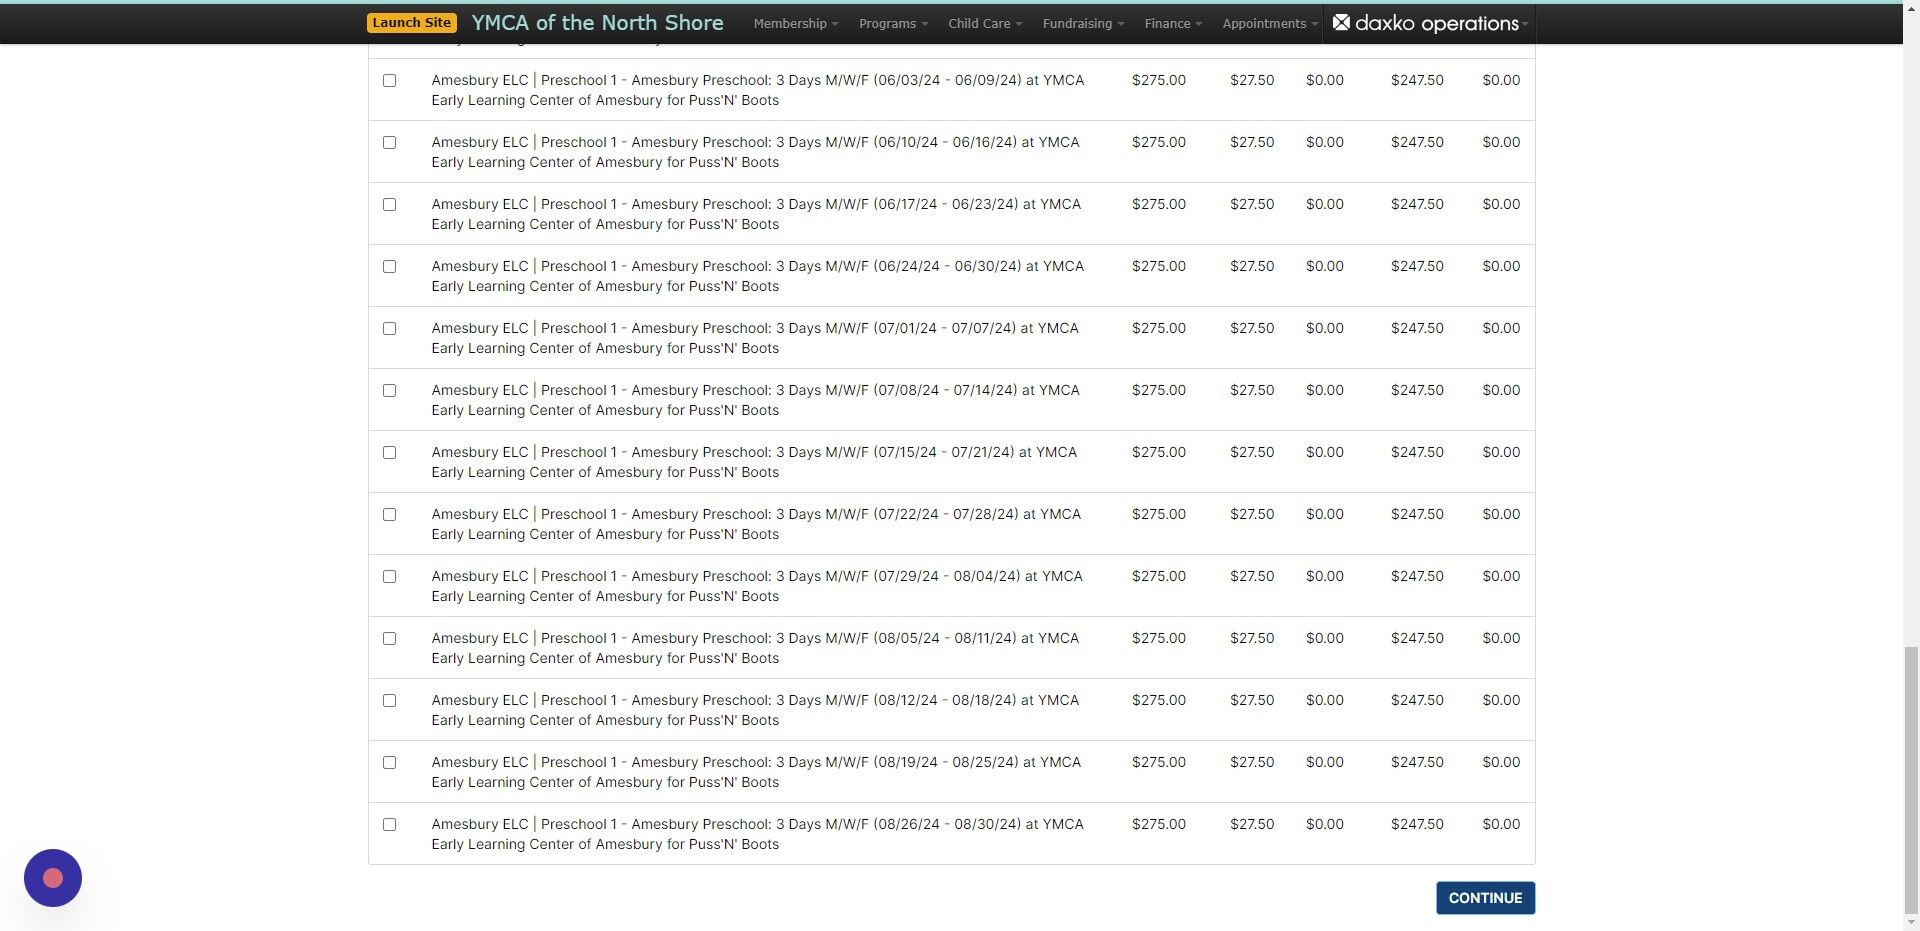The image size is (1920, 931).
Task: Select the 06/10/24 - 06/16/24 session
Action: tap(389, 143)
